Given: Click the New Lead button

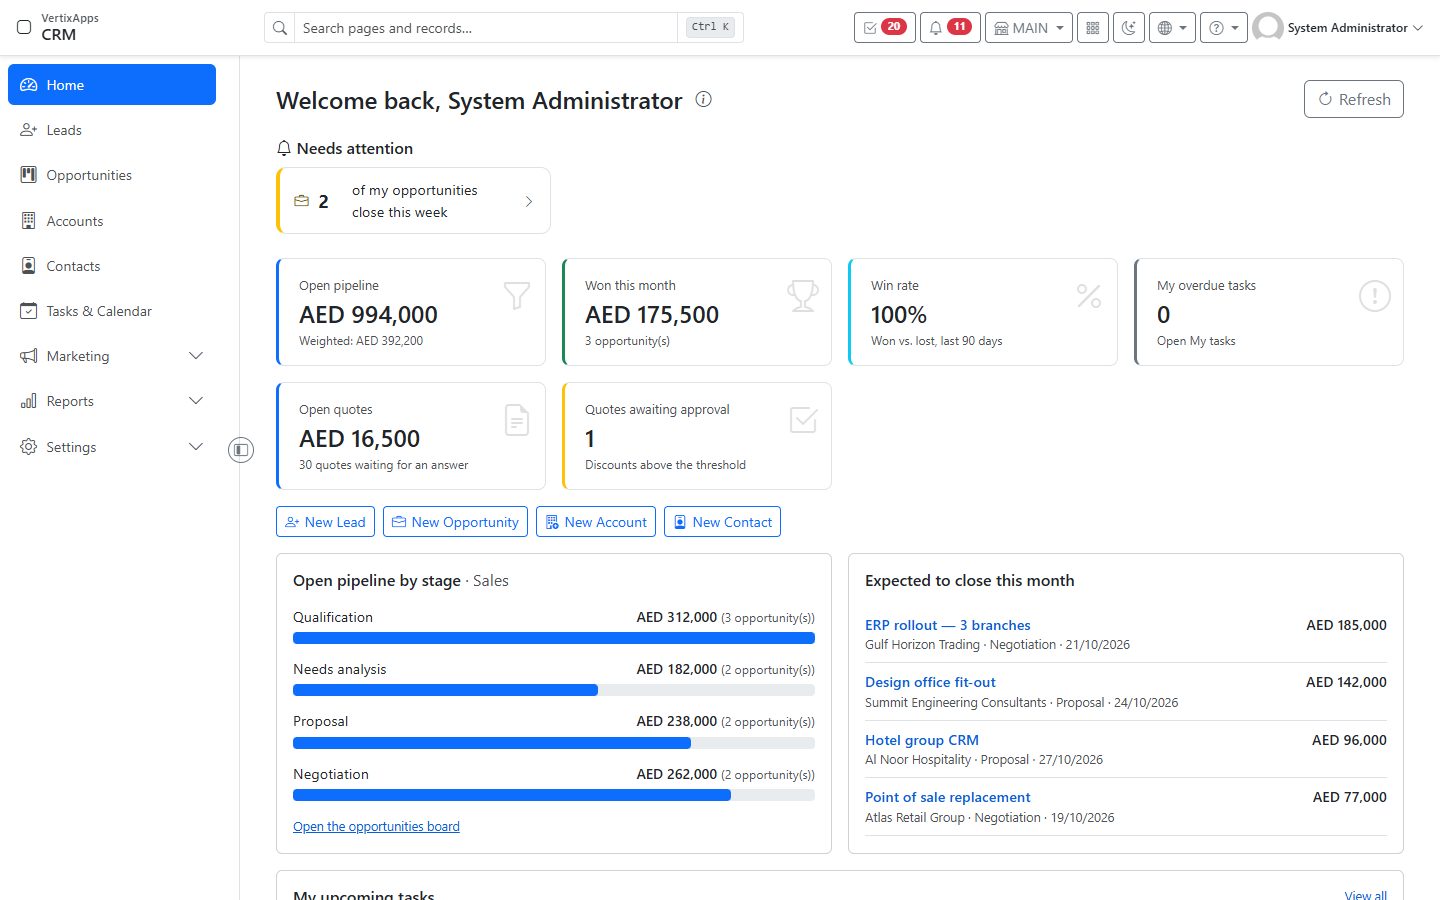Looking at the screenshot, I should click(x=325, y=522).
